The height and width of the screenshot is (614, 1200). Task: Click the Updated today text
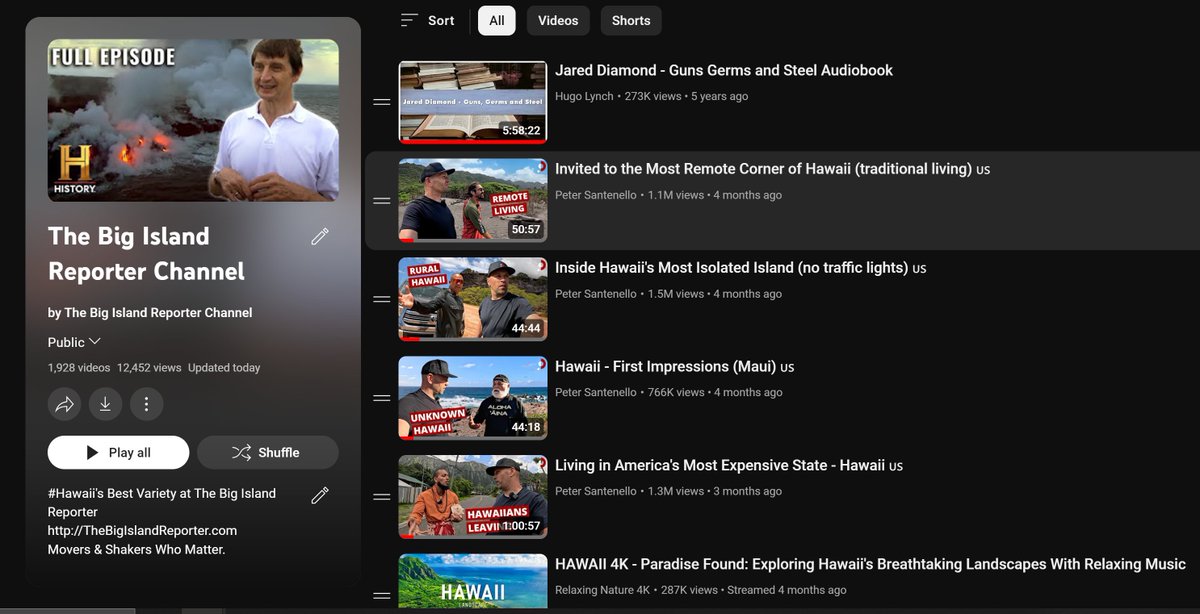(224, 368)
